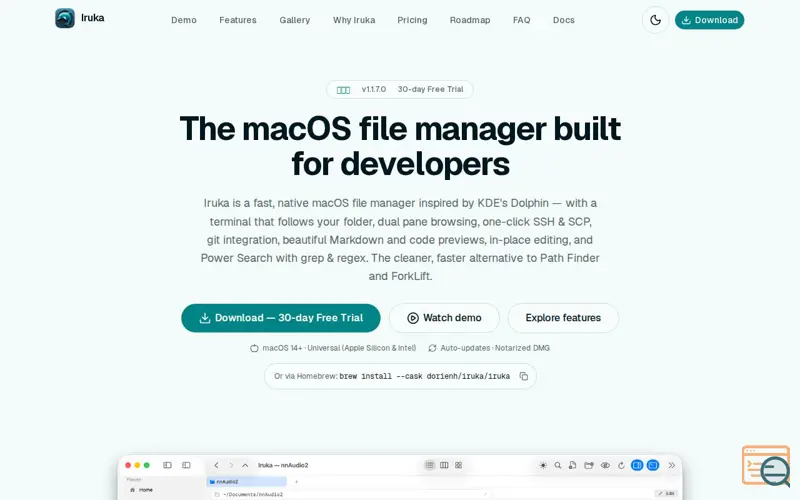Click the back arrow in Iruka window

[x=216, y=465]
